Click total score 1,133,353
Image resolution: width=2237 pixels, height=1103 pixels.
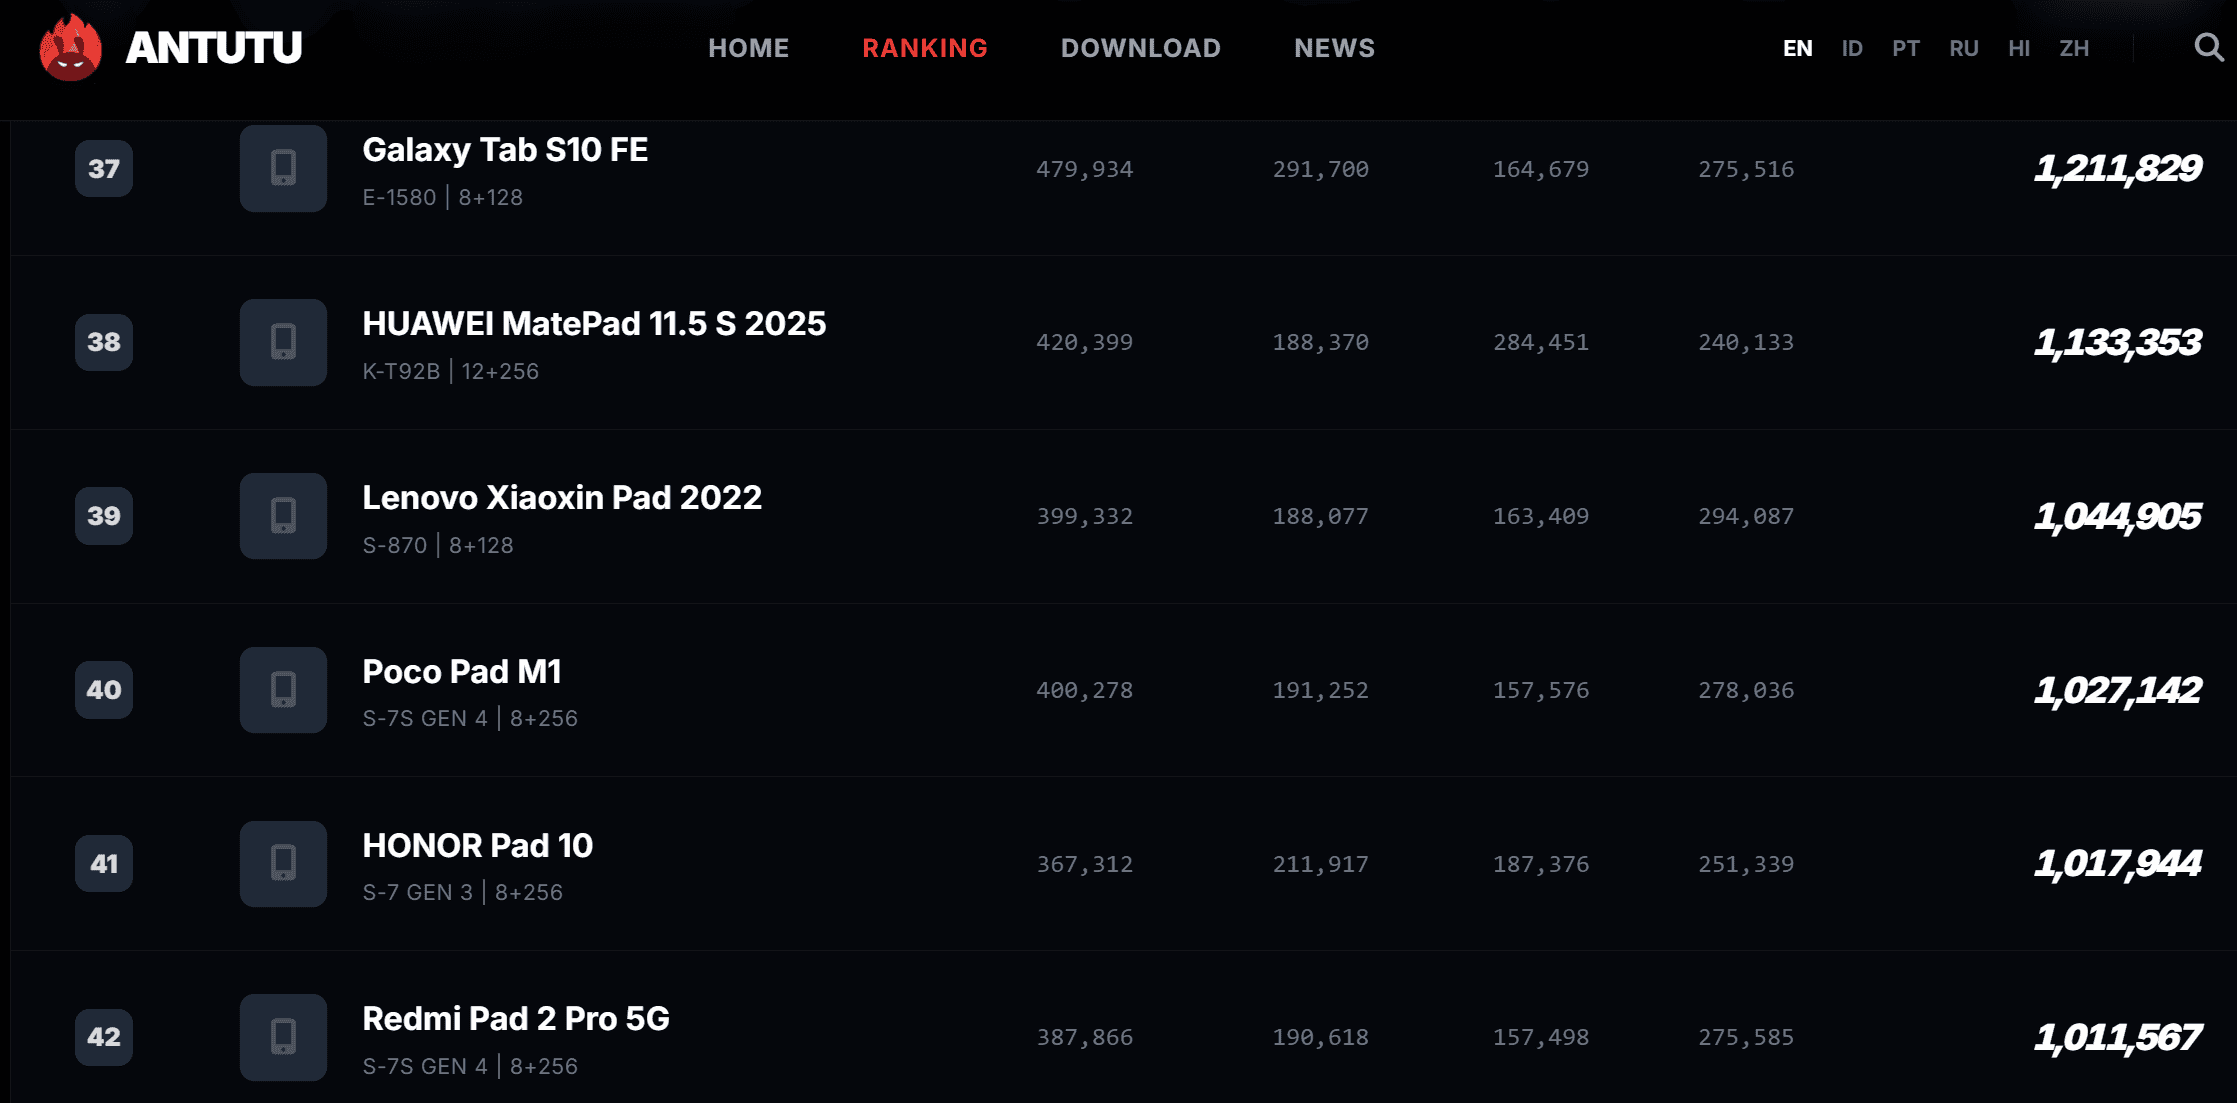point(2118,342)
